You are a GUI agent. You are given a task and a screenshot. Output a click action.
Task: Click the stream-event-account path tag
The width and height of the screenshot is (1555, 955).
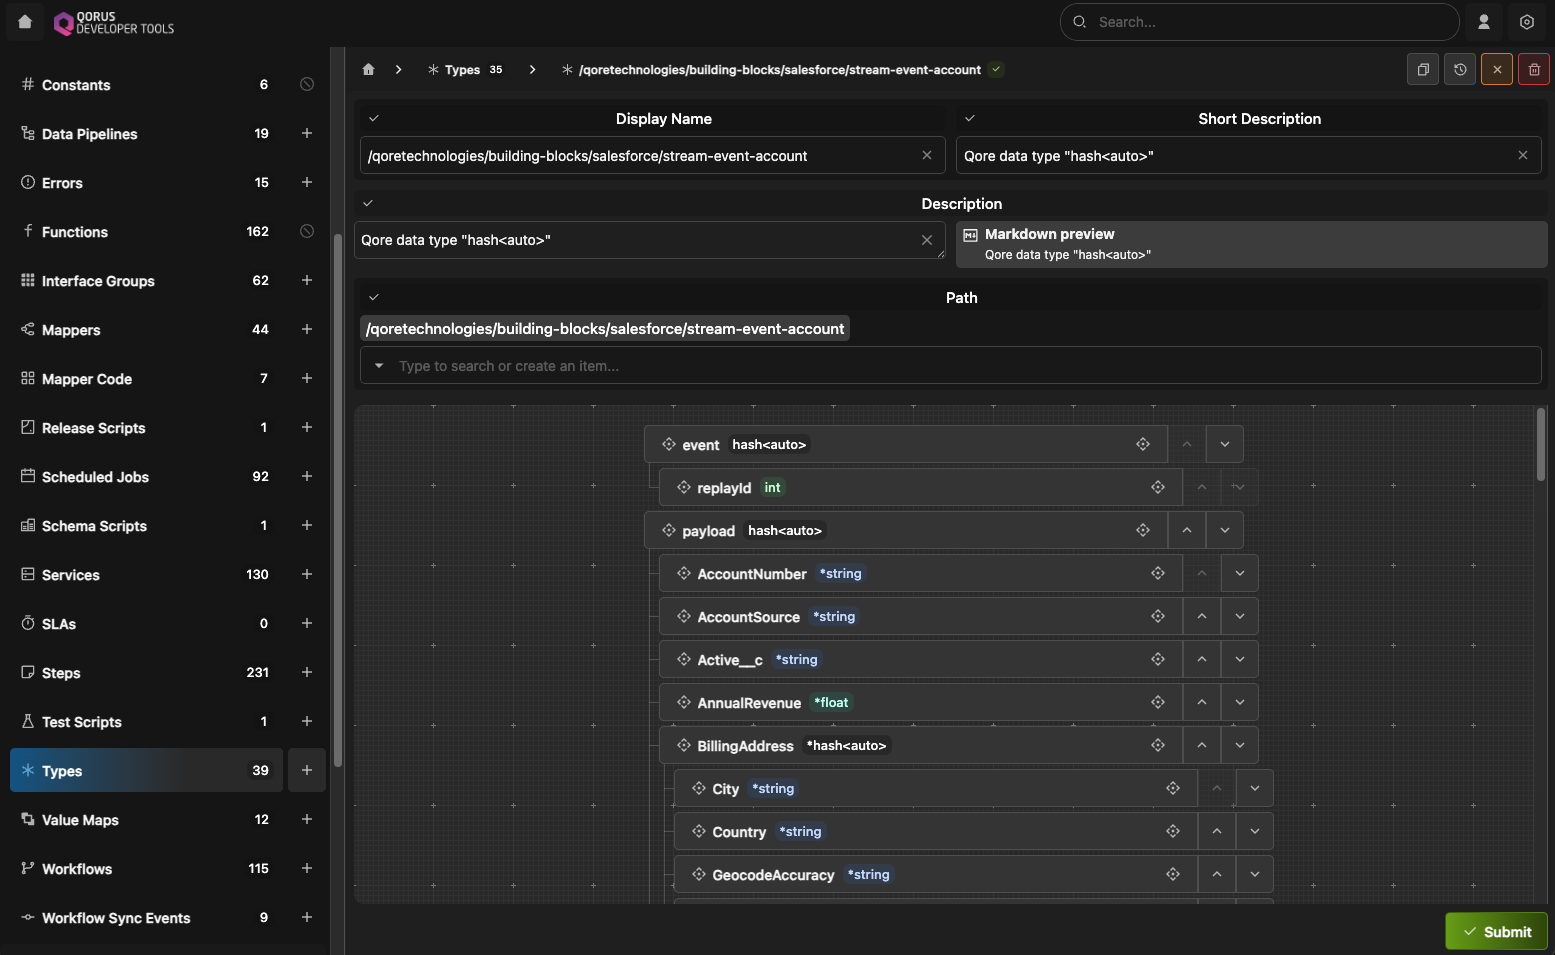click(605, 329)
